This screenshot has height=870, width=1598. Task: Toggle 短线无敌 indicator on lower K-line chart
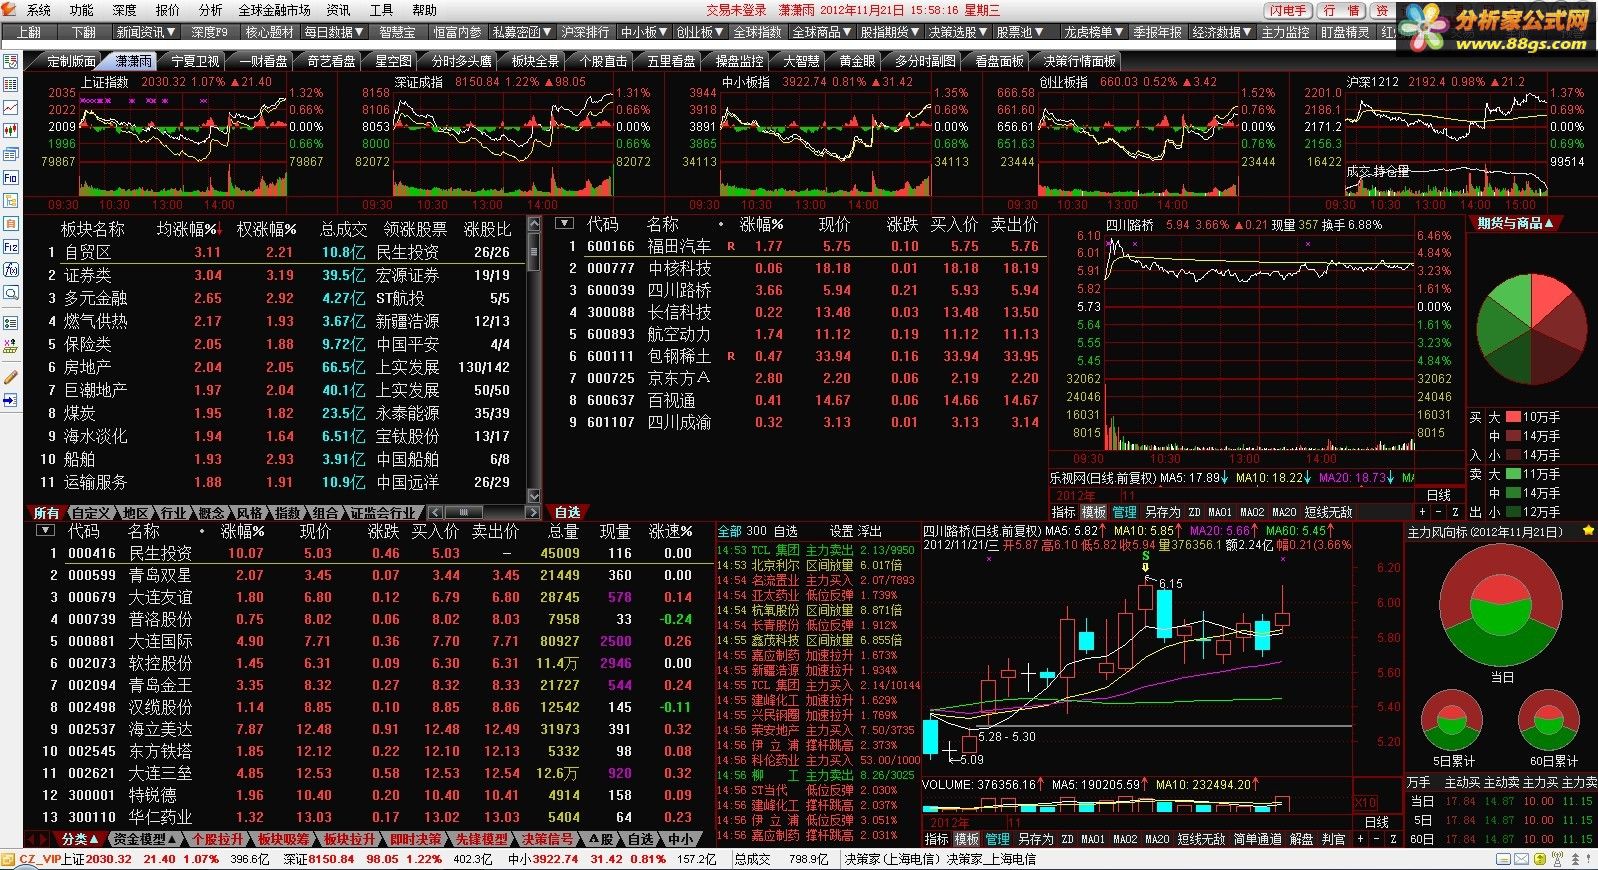1201,839
